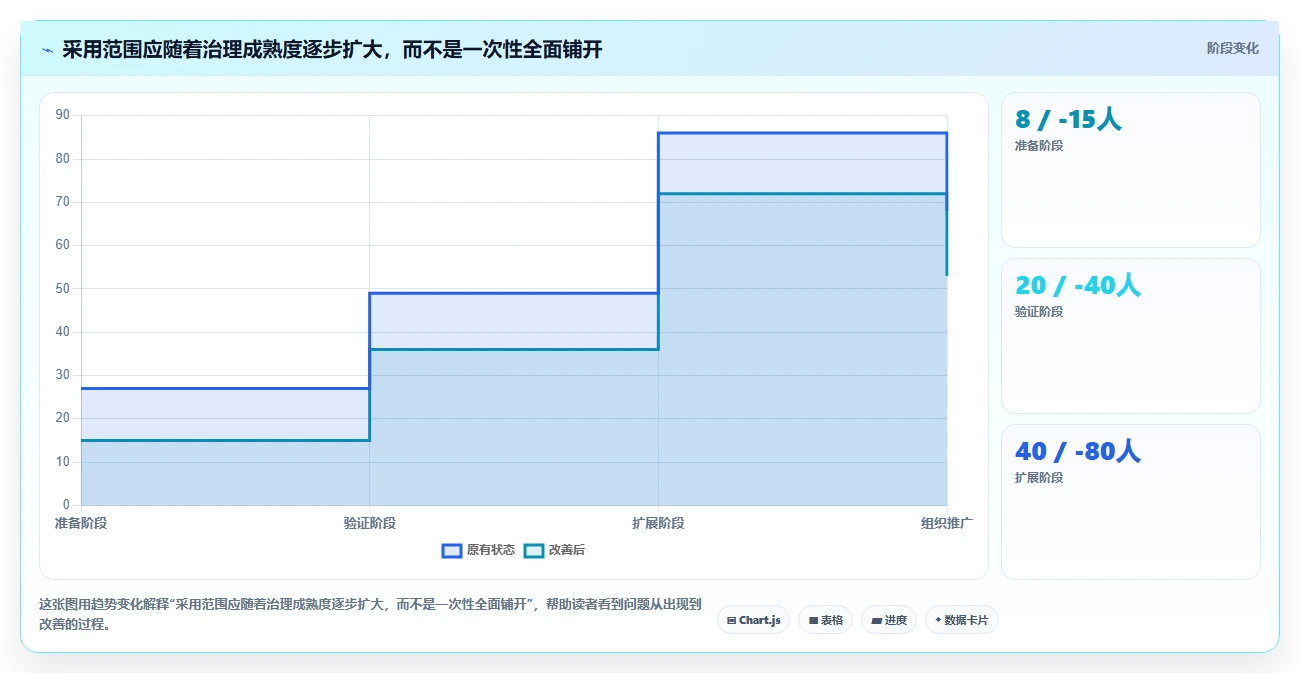Click the chart title heading text
Image resolution: width=1300 pixels, height=673 pixels.
332,49
